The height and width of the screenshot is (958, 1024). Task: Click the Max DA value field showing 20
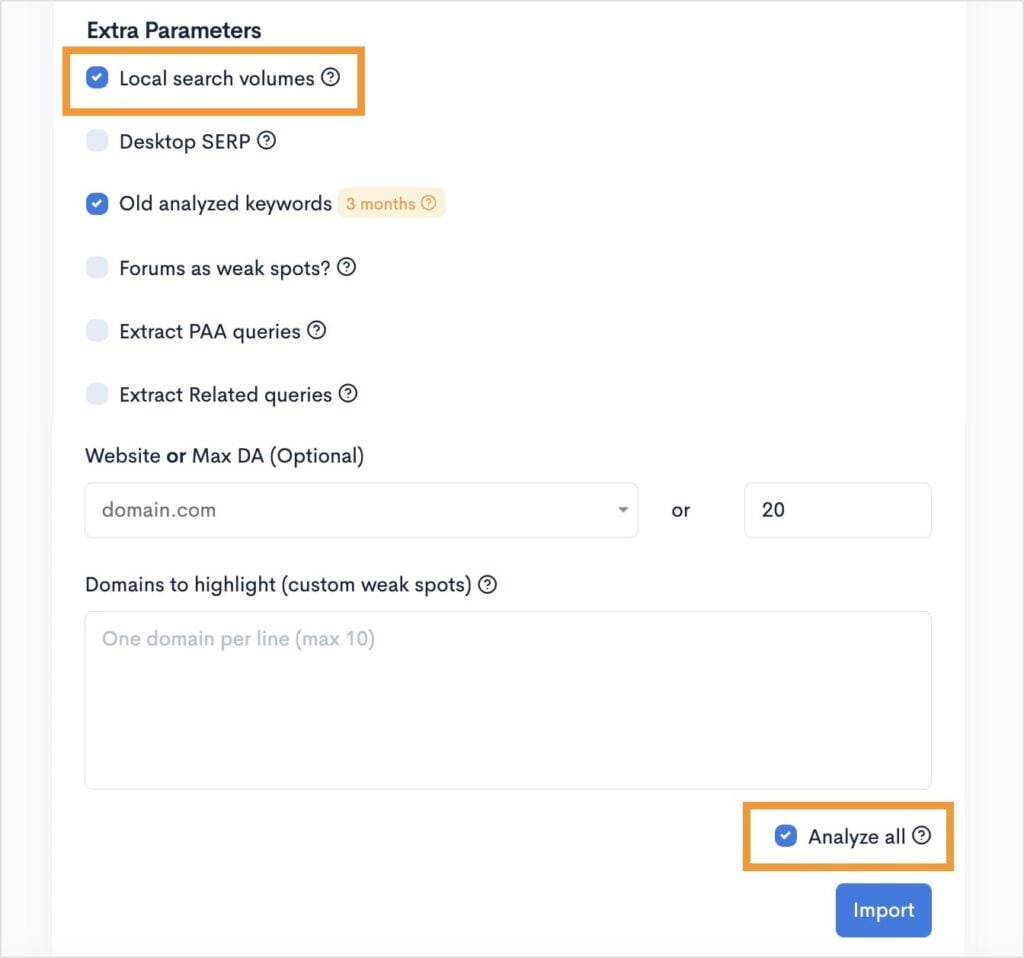[837, 510]
